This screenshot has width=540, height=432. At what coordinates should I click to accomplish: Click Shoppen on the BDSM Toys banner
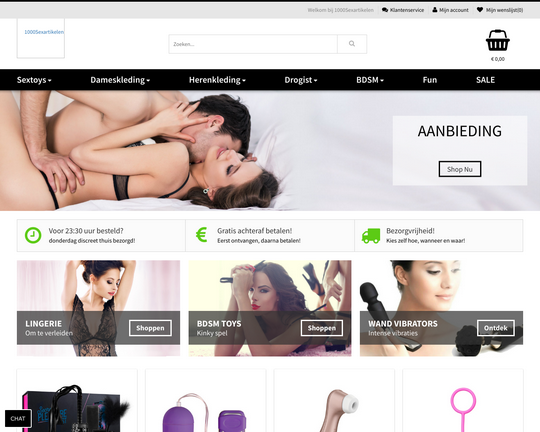pyautogui.click(x=322, y=328)
